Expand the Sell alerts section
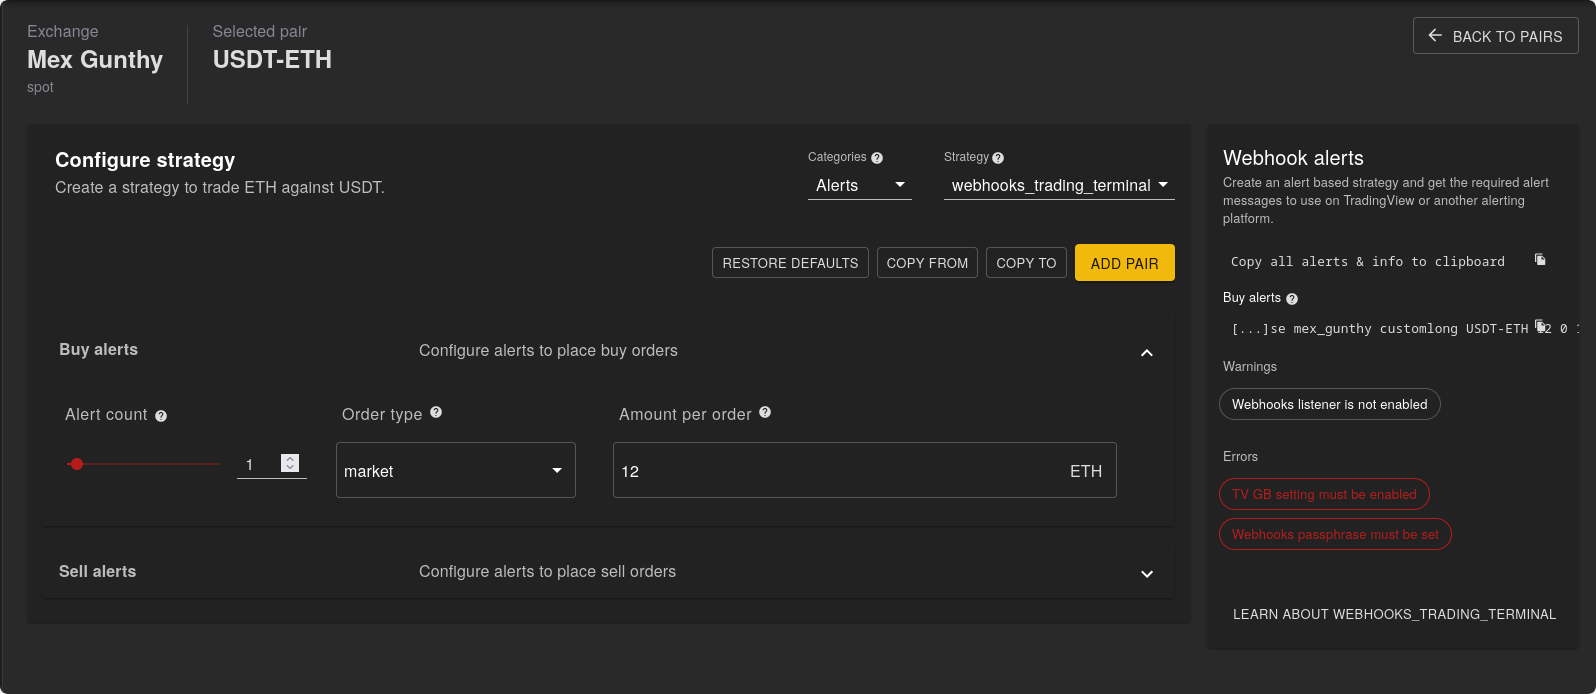This screenshot has height=694, width=1596. click(1147, 574)
